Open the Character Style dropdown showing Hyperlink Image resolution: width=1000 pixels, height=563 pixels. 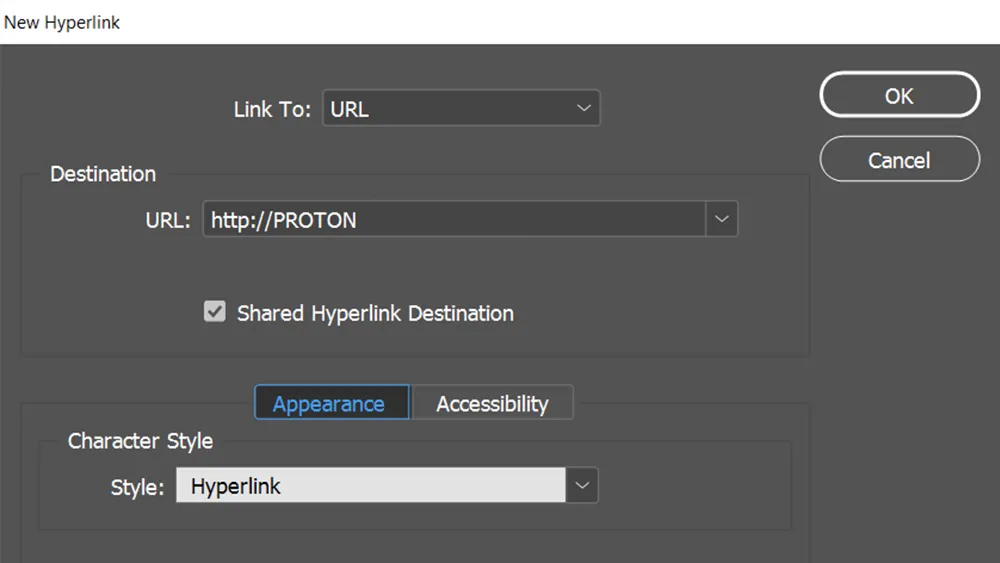coord(370,487)
